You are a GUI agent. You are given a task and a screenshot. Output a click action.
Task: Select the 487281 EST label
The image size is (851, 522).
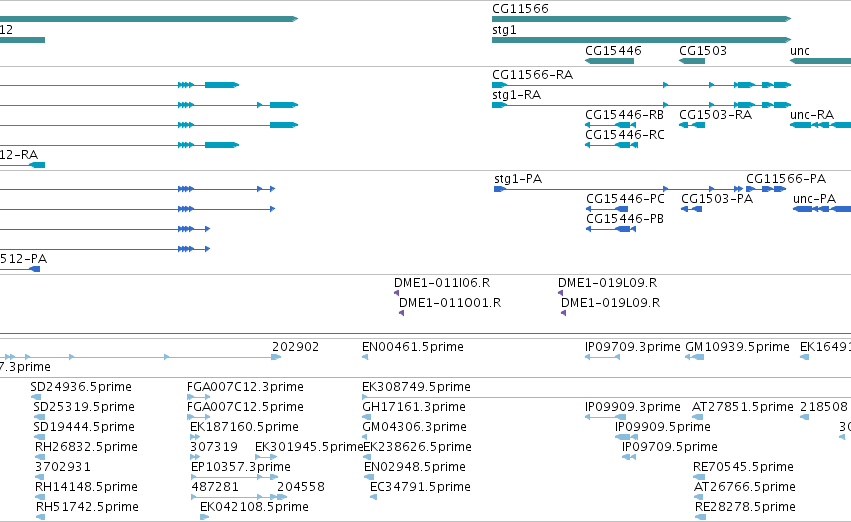click(x=215, y=487)
